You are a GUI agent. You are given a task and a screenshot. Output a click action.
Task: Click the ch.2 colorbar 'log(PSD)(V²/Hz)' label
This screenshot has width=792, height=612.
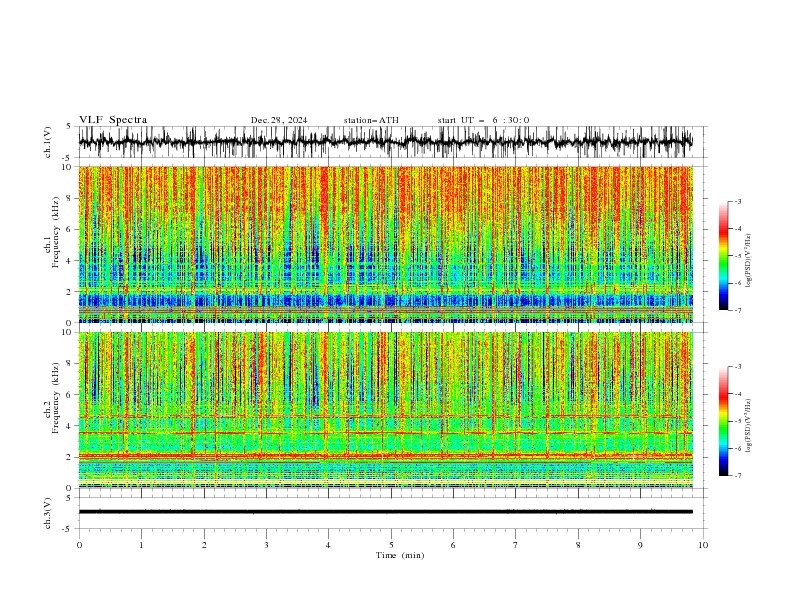748,426
